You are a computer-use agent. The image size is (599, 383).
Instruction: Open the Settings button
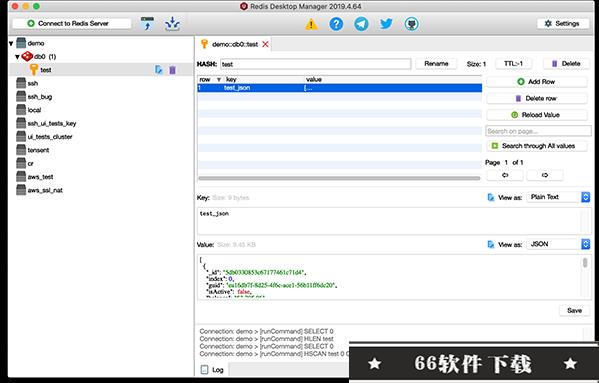(563, 23)
